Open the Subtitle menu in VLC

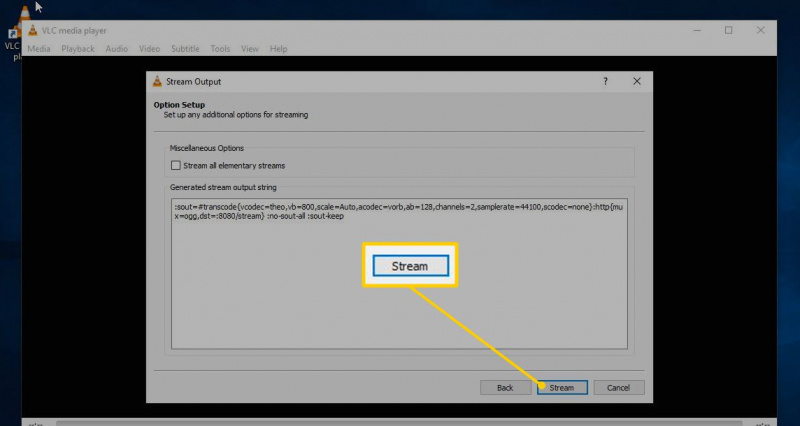click(x=185, y=49)
